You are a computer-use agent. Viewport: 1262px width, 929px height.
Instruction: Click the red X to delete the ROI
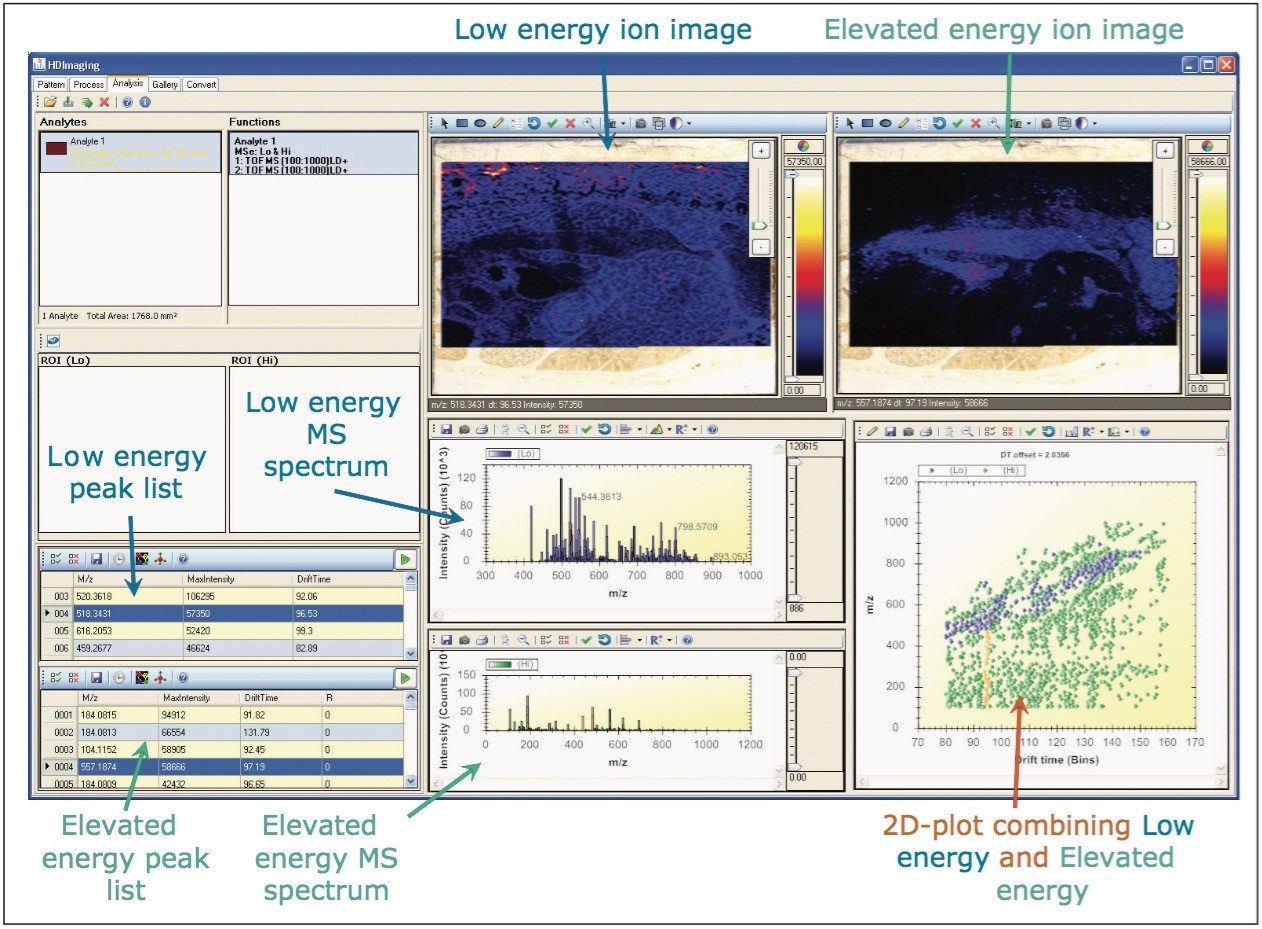point(570,123)
